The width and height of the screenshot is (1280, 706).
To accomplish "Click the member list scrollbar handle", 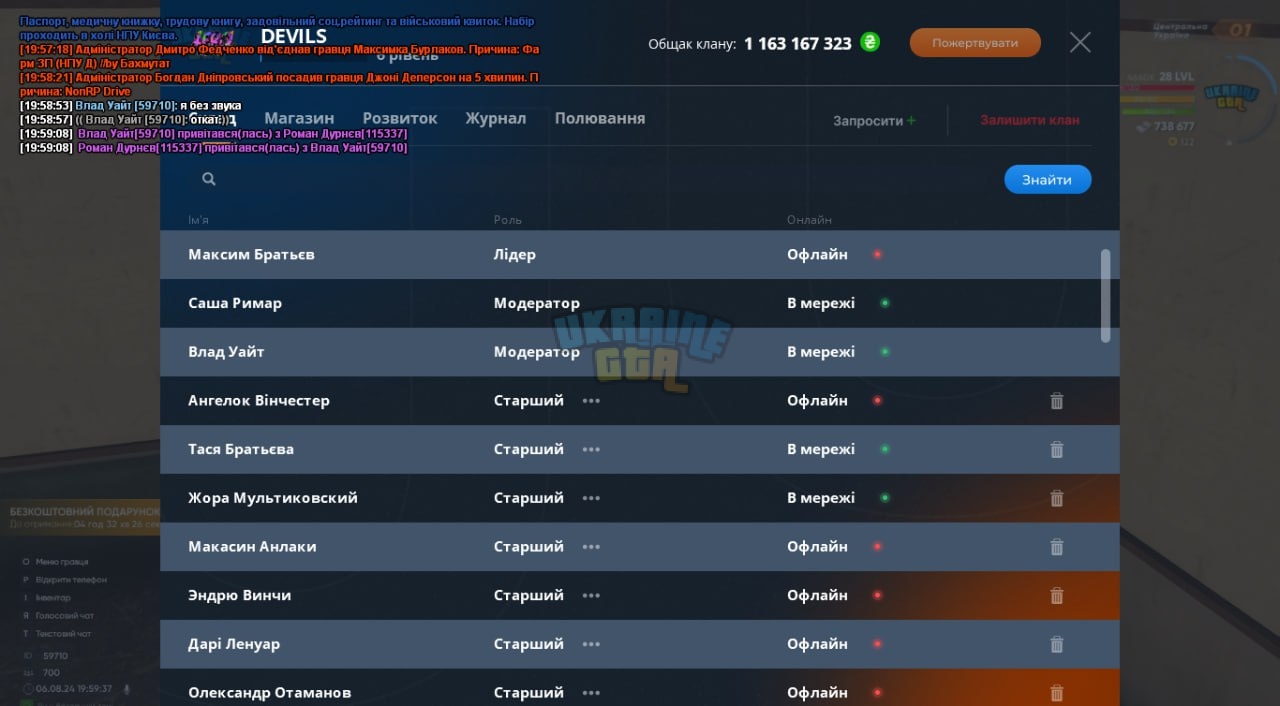I will (1105, 296).
